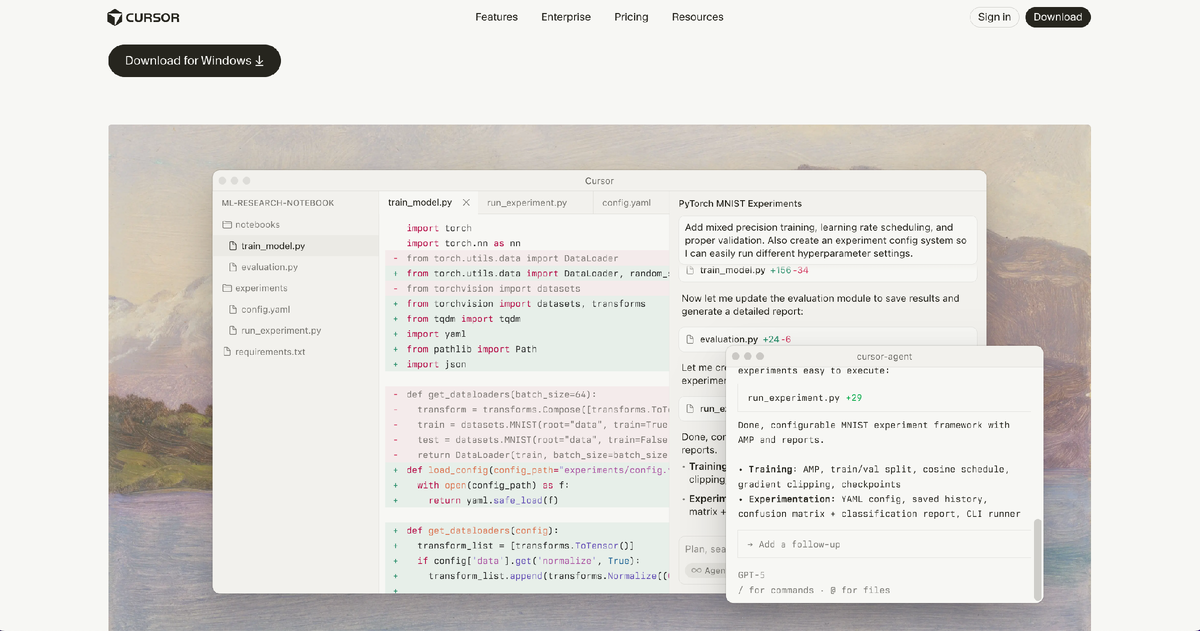Click the infinity Agent mode icon

tap(696, 570)
